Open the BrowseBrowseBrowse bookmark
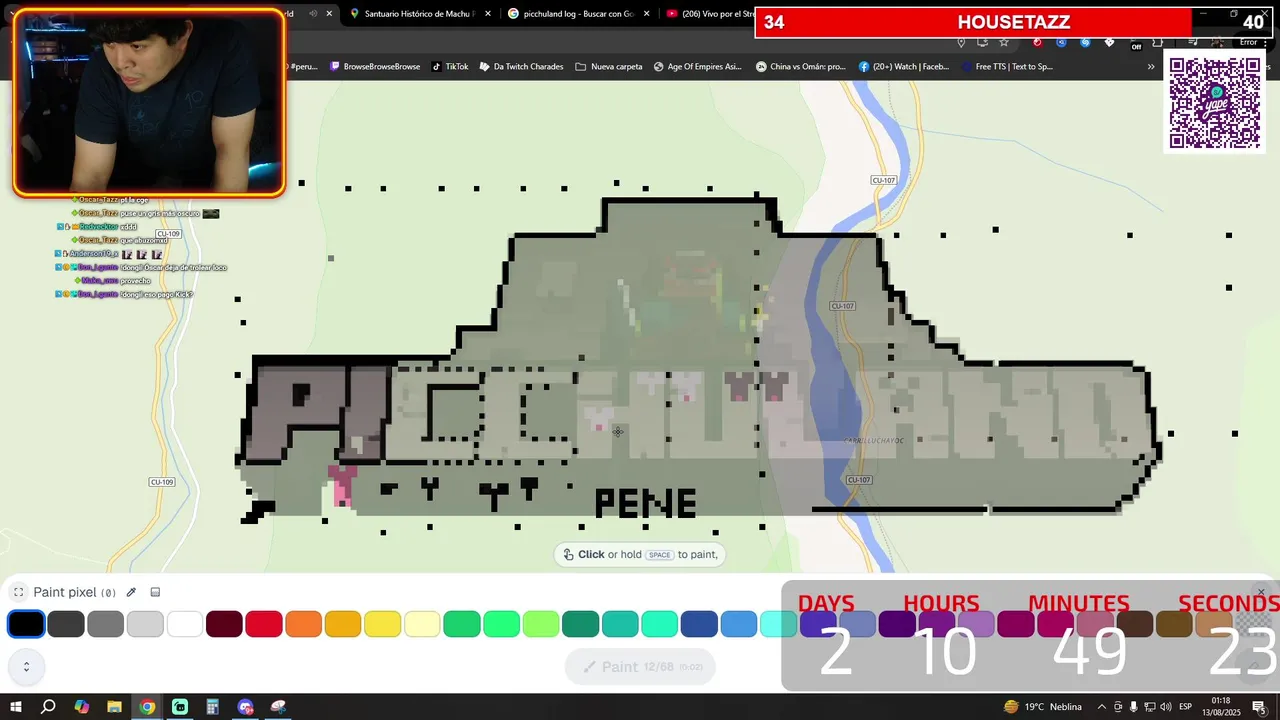 point(375,67)
